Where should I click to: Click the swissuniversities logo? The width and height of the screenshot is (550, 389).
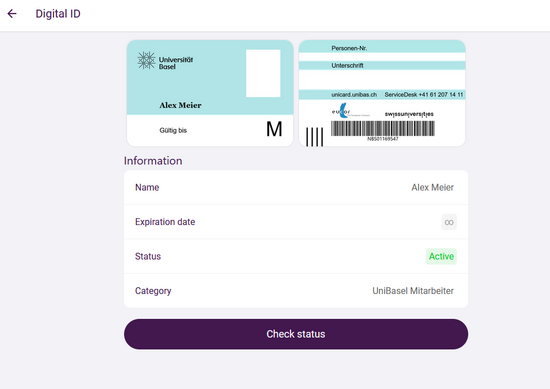(x=409, y=114)
